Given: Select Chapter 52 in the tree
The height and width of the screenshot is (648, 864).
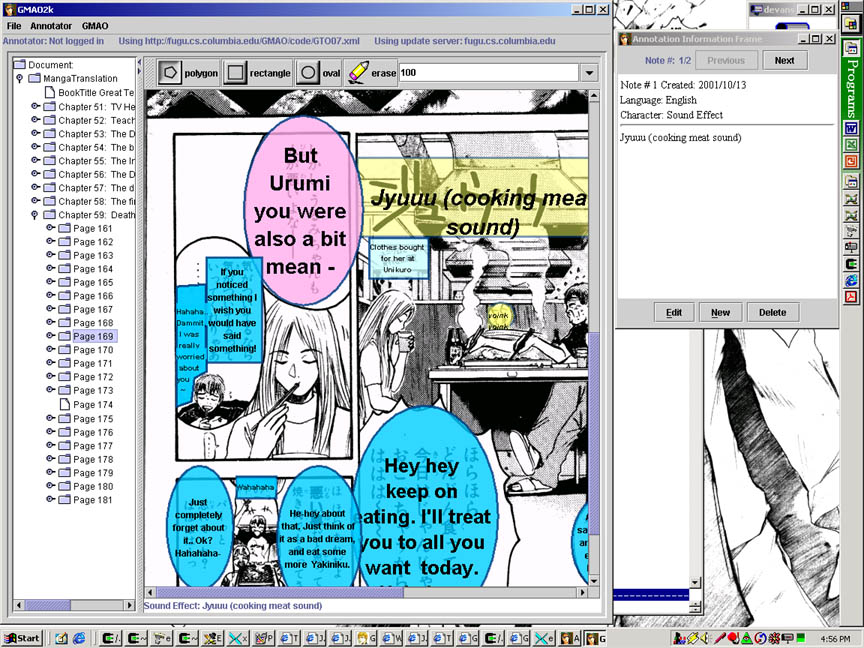Looking at the screenshot, I should pos(89,120).
